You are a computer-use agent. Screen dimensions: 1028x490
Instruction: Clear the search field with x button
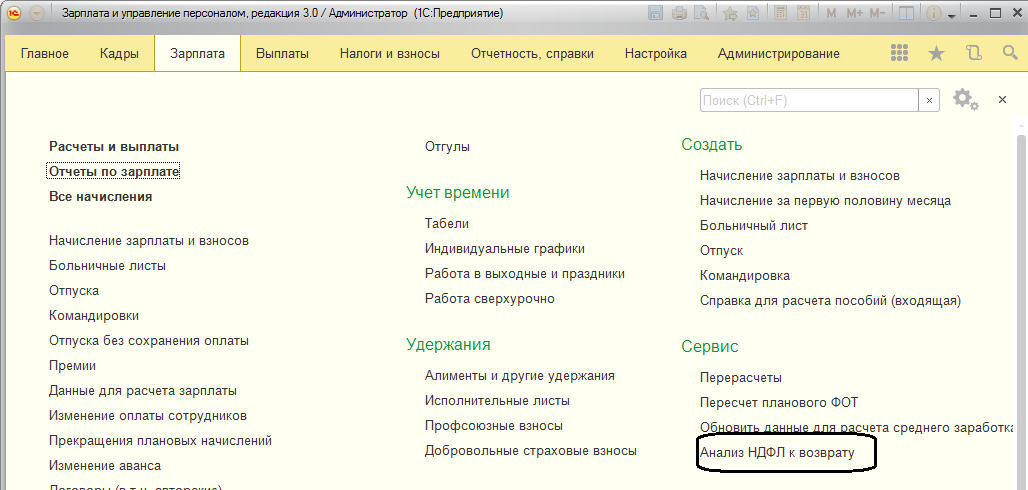pyautogui.click(x=930, y=100)
